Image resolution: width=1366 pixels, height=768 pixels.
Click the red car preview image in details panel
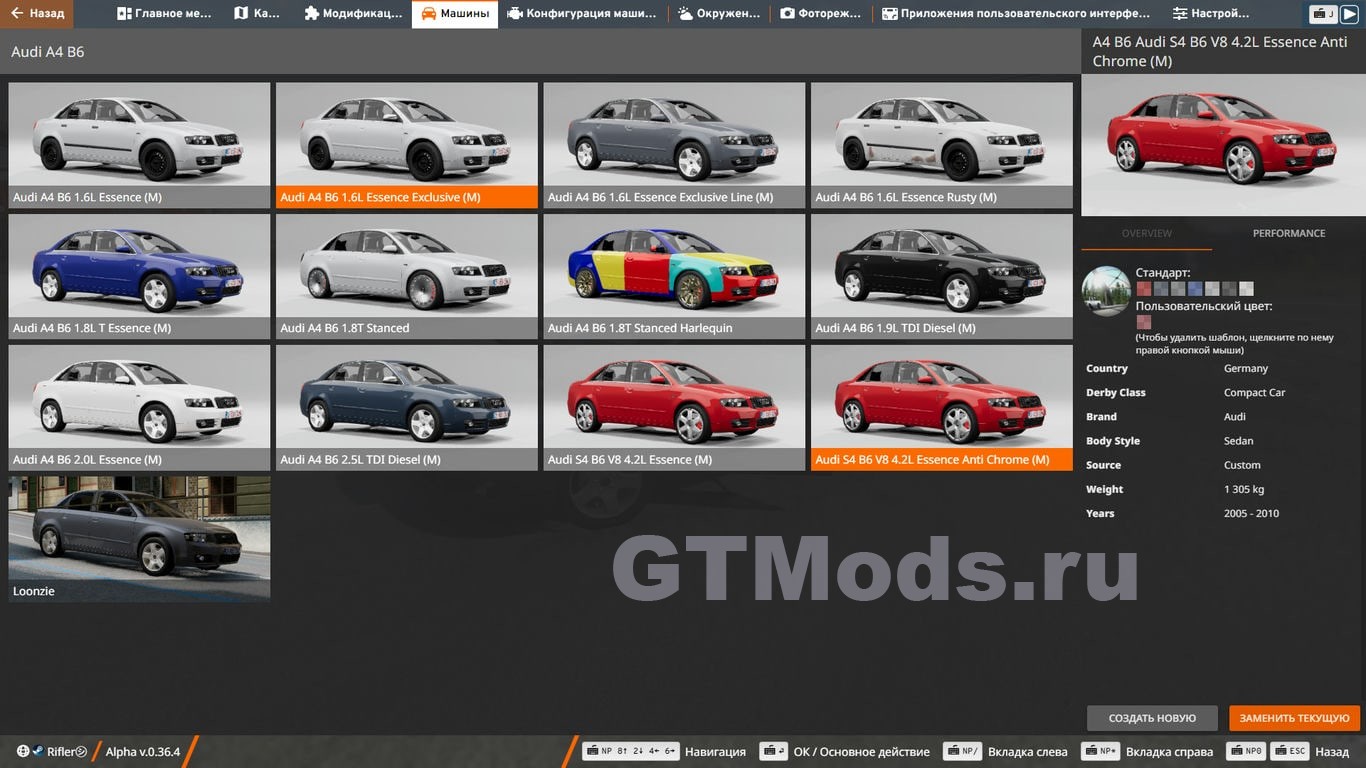(1224, 145)
